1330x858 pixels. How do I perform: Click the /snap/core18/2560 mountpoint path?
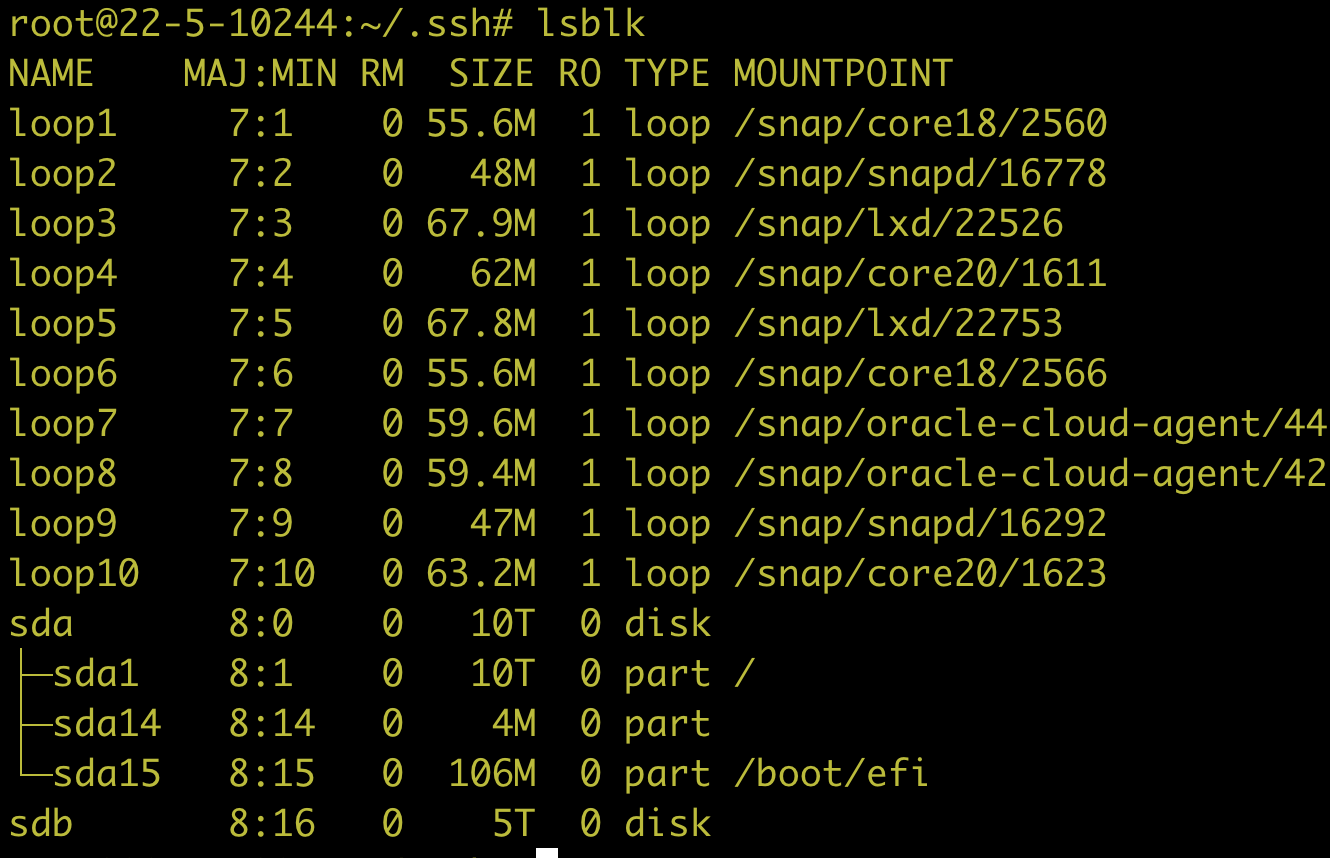tap(920, 124)
